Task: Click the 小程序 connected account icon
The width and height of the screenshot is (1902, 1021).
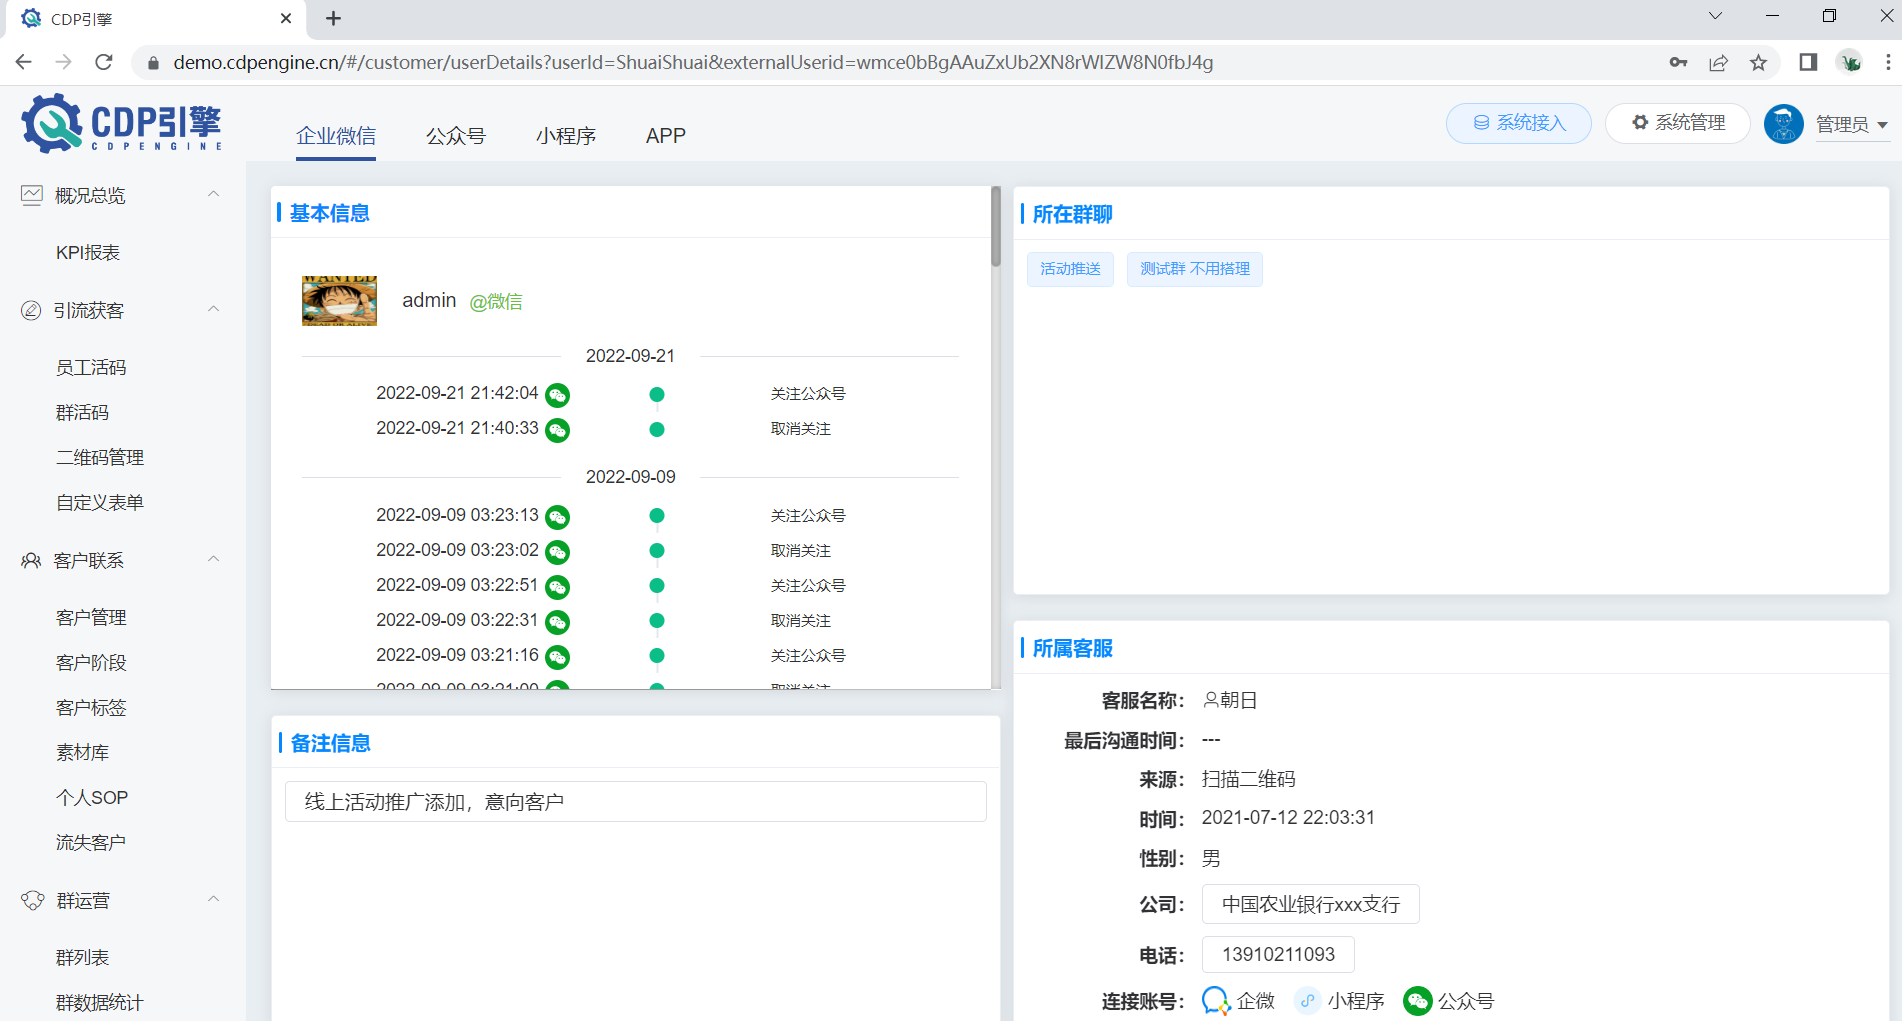Action: tap(1307, 1001)
